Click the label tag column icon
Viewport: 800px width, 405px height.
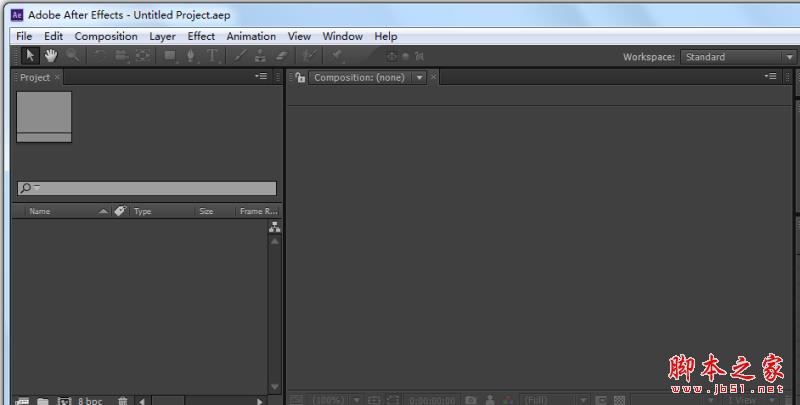(120, 211)
